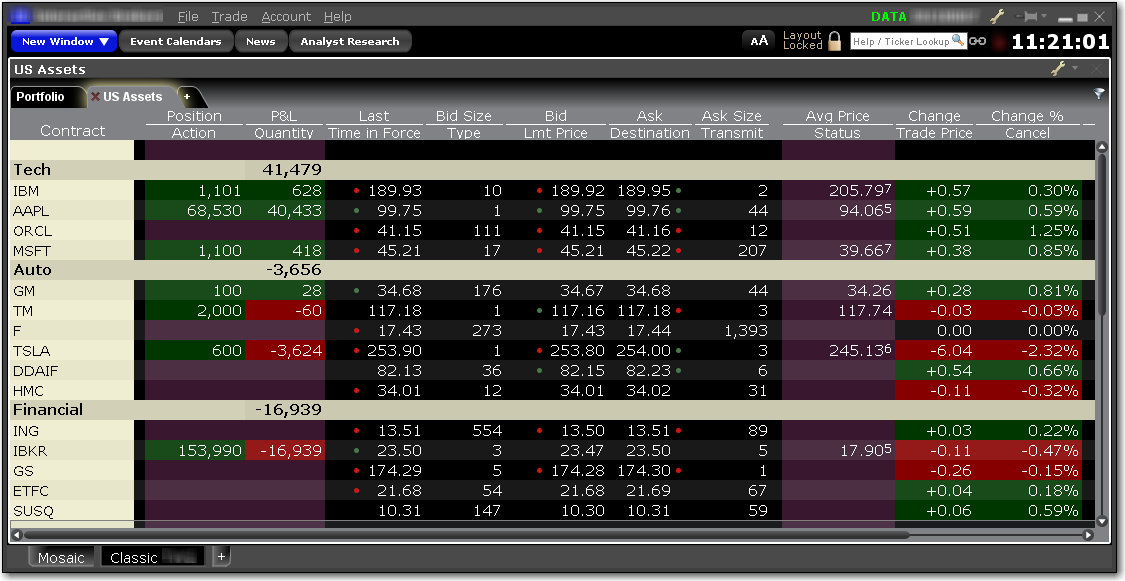
Task: Add a new page tab next to US Assets
Action: [187, 97]
